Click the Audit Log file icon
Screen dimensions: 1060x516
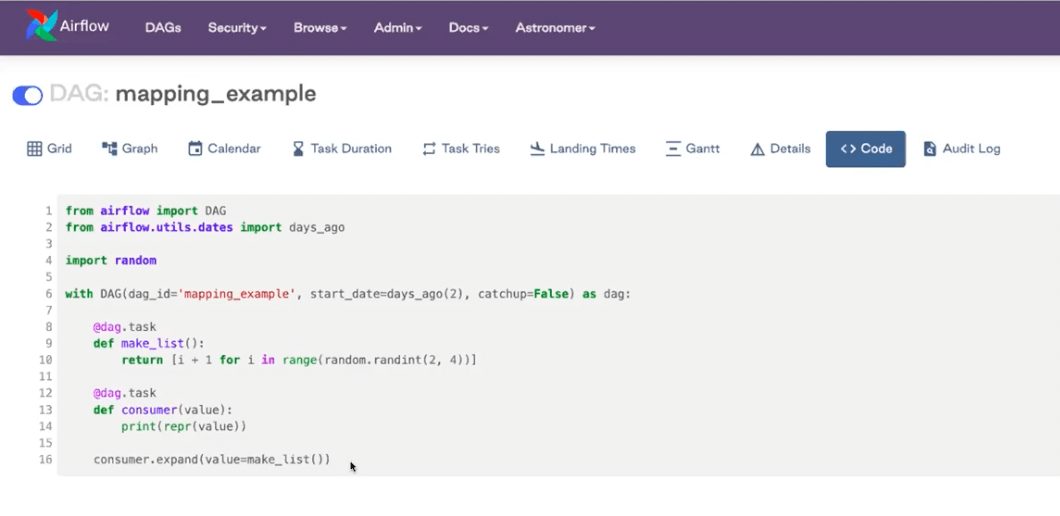tap(930, 149)
